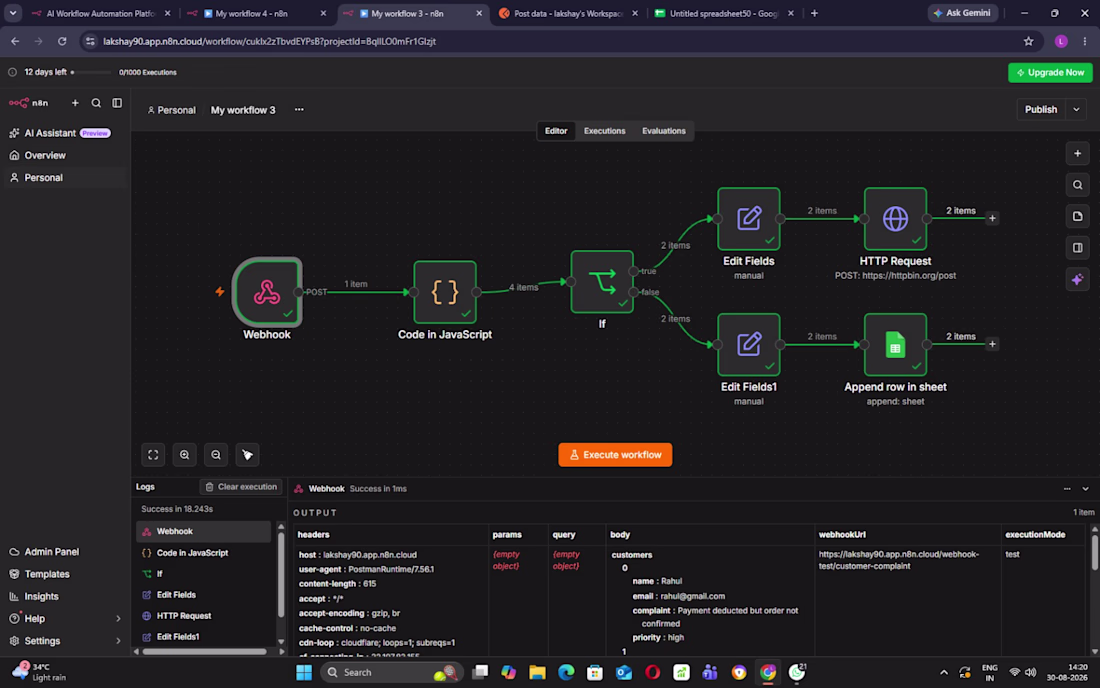This screenshot has height=688, width=1100.
Task: Click the tidy up nodes button
Action: coord(247,454)
